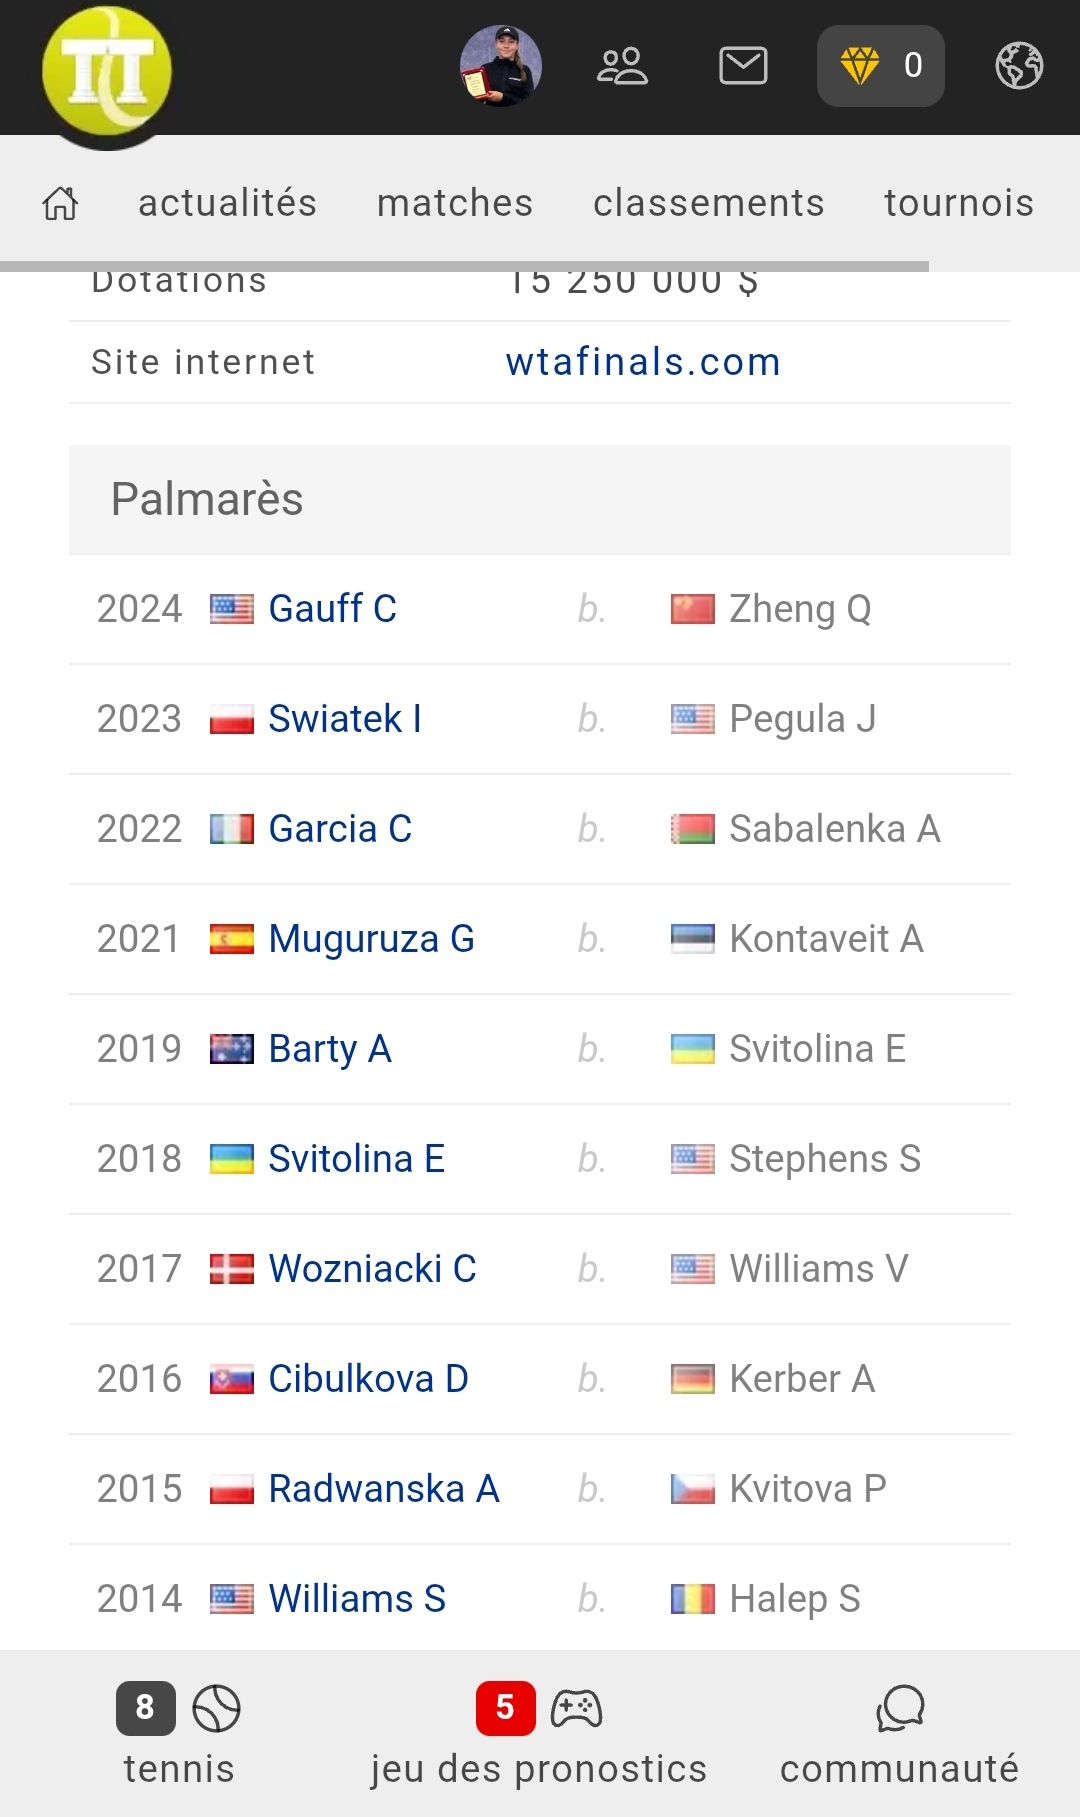Open the tennis tab with ball icon
1080x1817 pixels.
(179, 1734)
